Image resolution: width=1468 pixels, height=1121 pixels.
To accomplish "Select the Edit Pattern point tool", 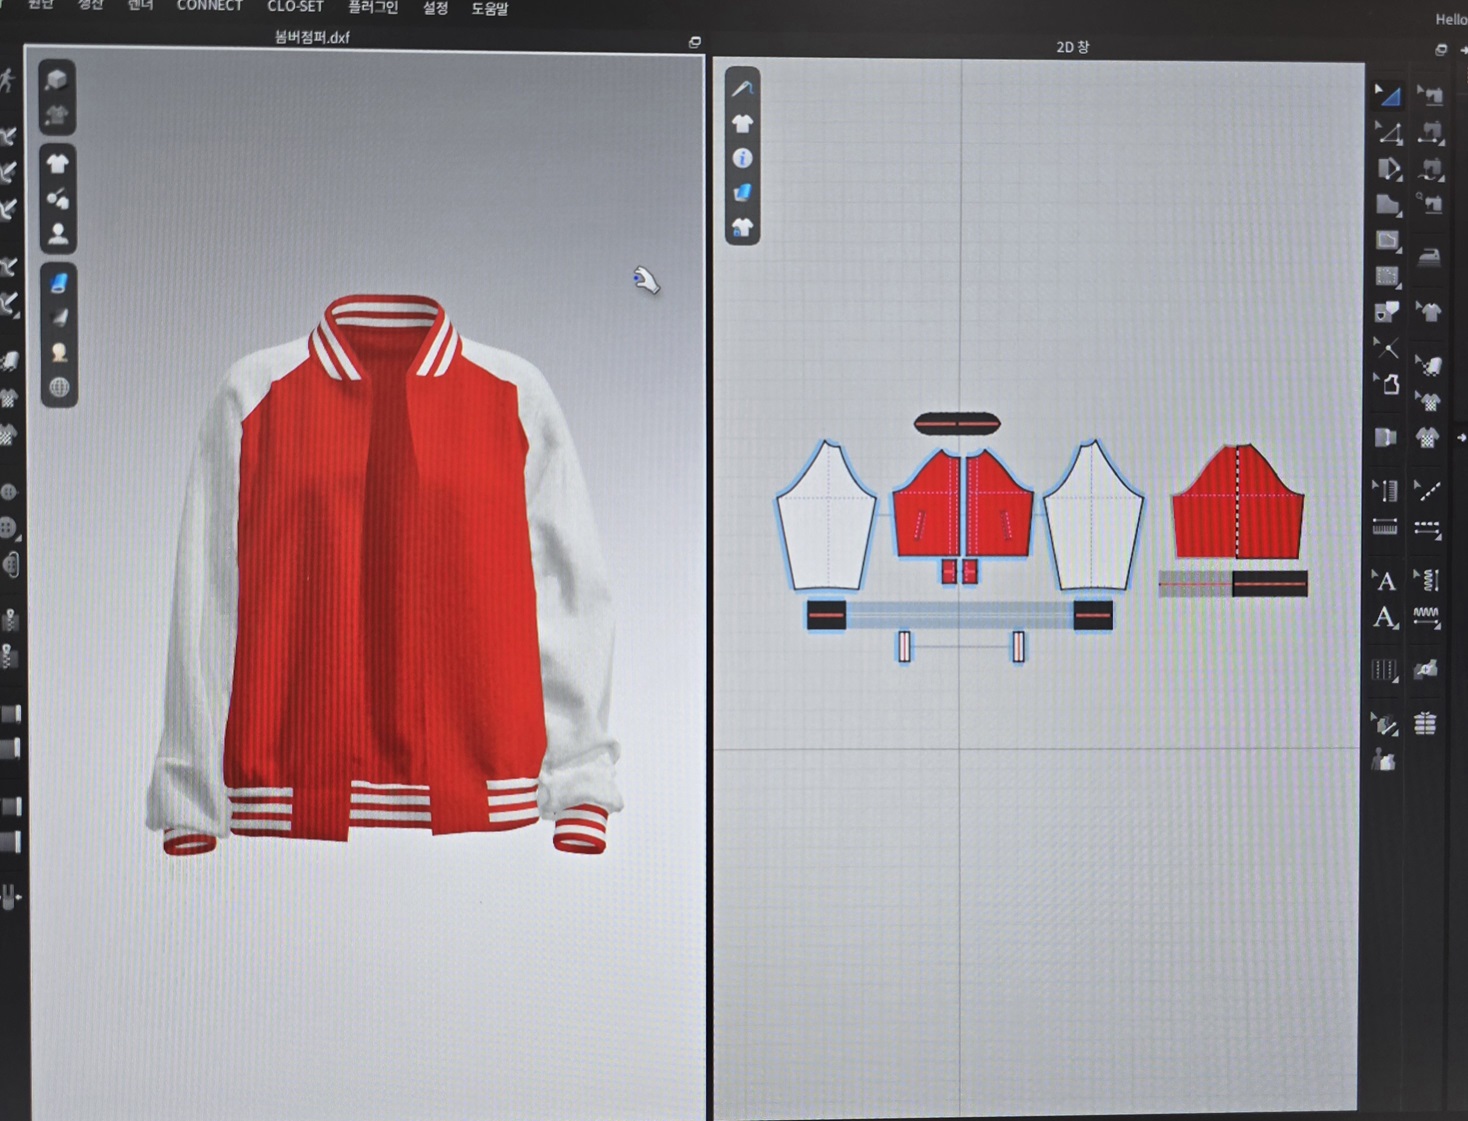I will click(1388, 132).
